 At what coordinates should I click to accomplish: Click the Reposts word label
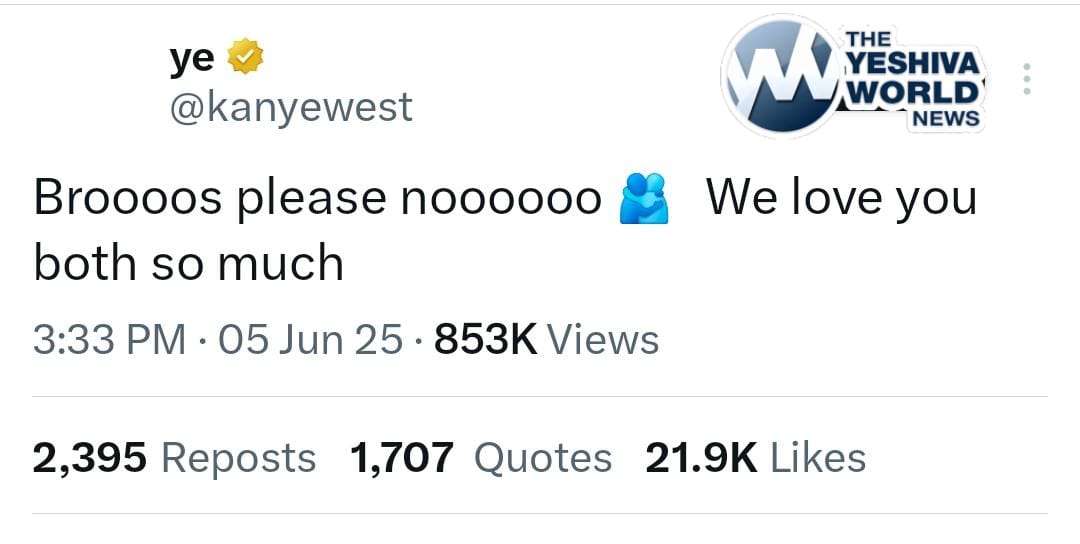(238, 459)
